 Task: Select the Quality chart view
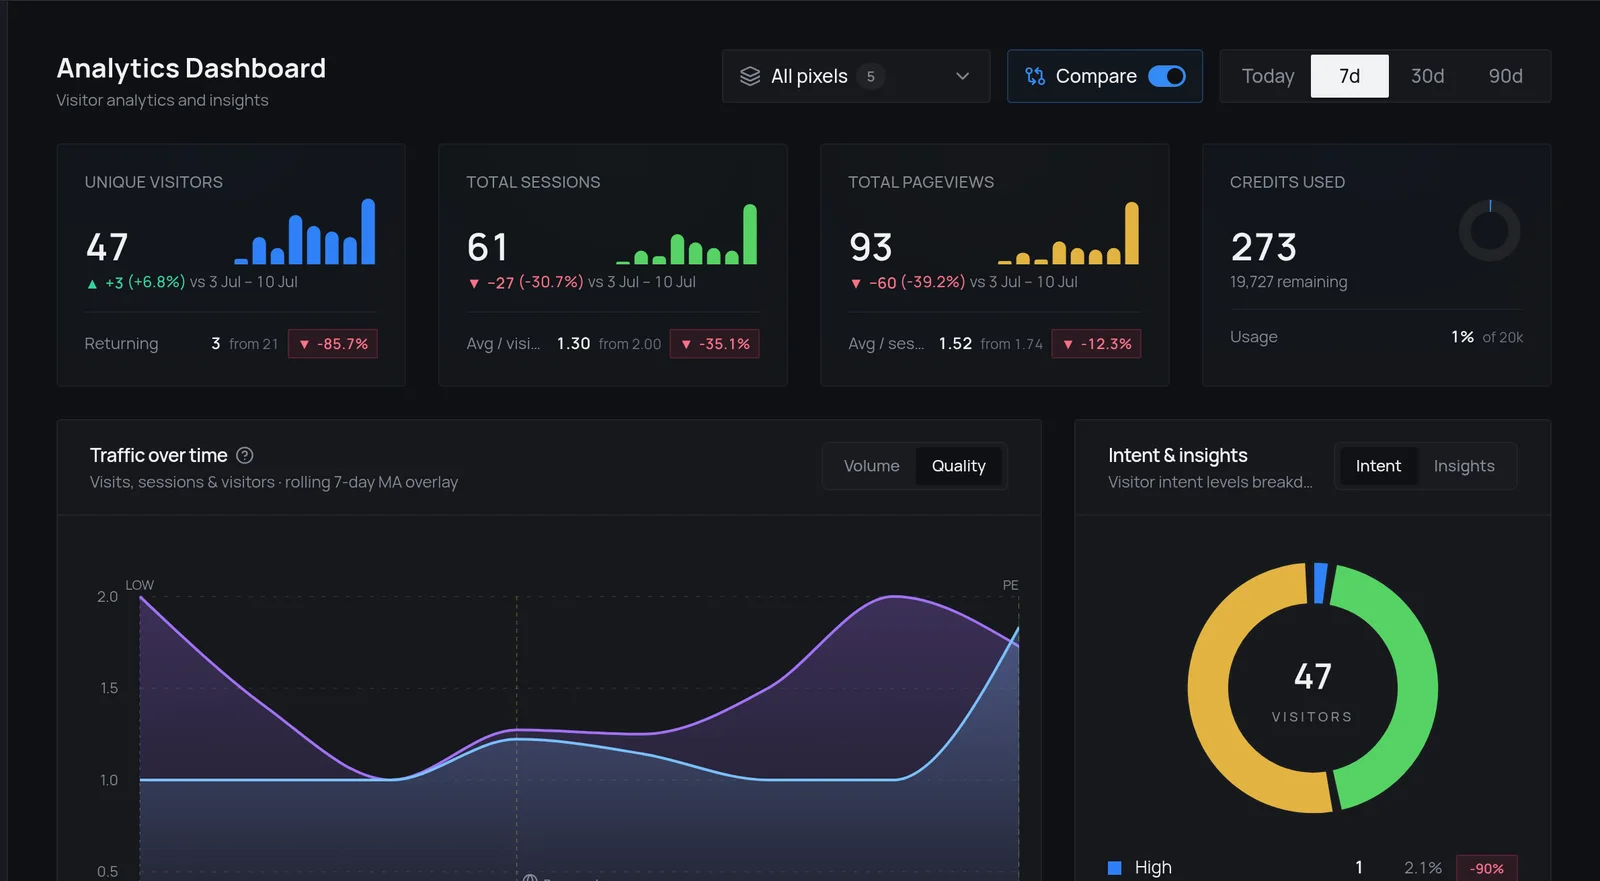point(958,466)
